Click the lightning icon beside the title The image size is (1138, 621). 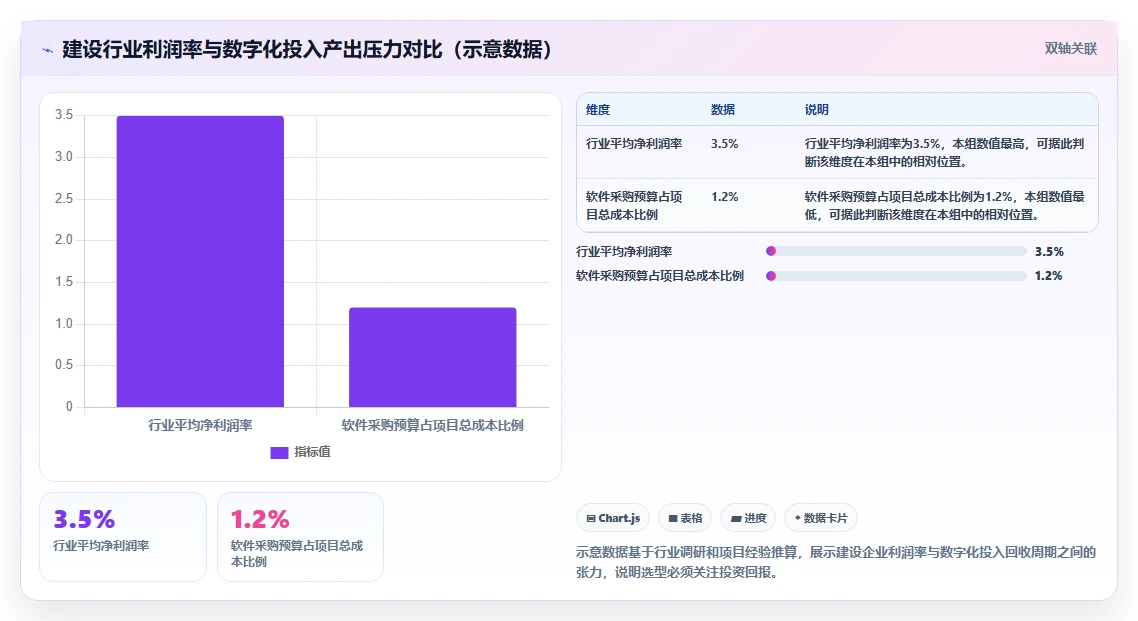(x=48, y=50)
